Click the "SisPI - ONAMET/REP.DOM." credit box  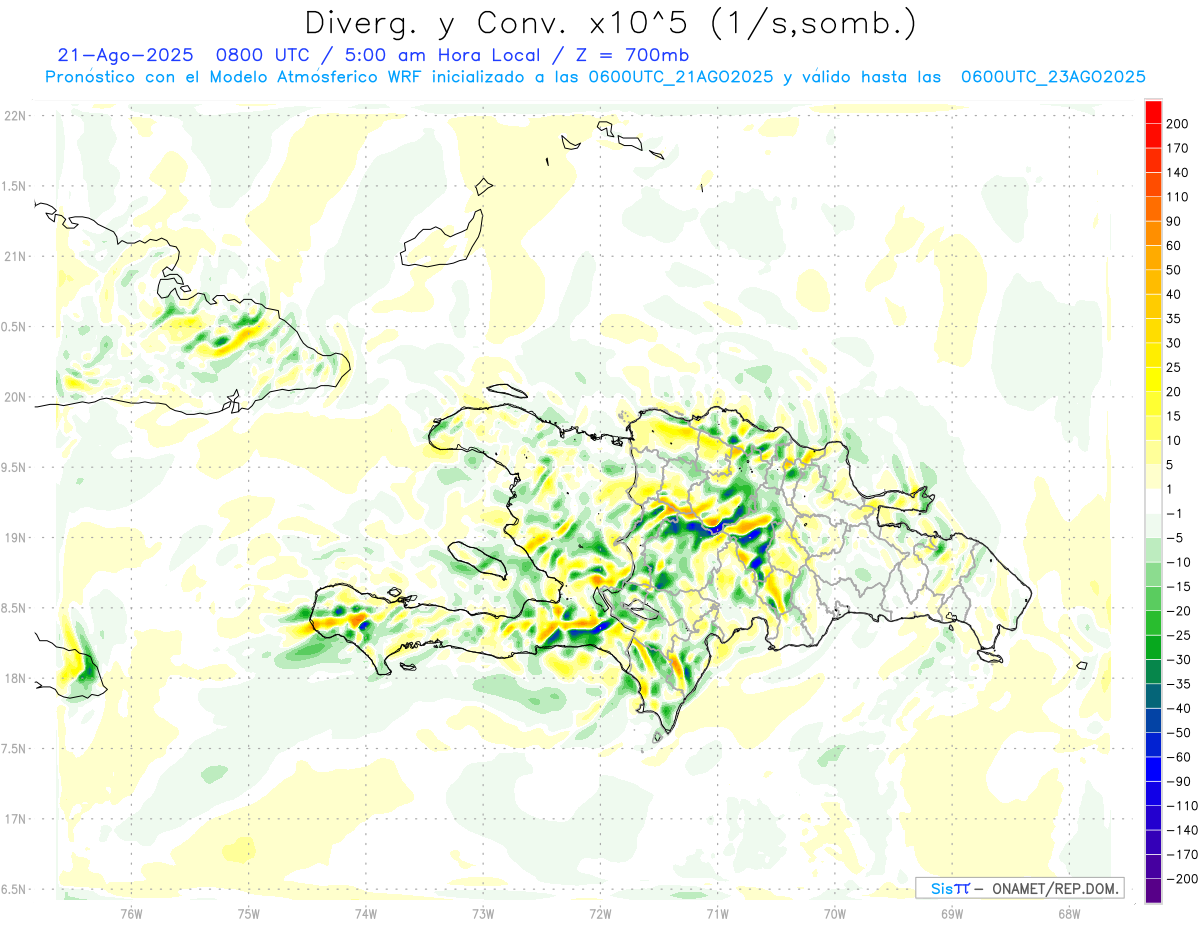(1019, 888)
